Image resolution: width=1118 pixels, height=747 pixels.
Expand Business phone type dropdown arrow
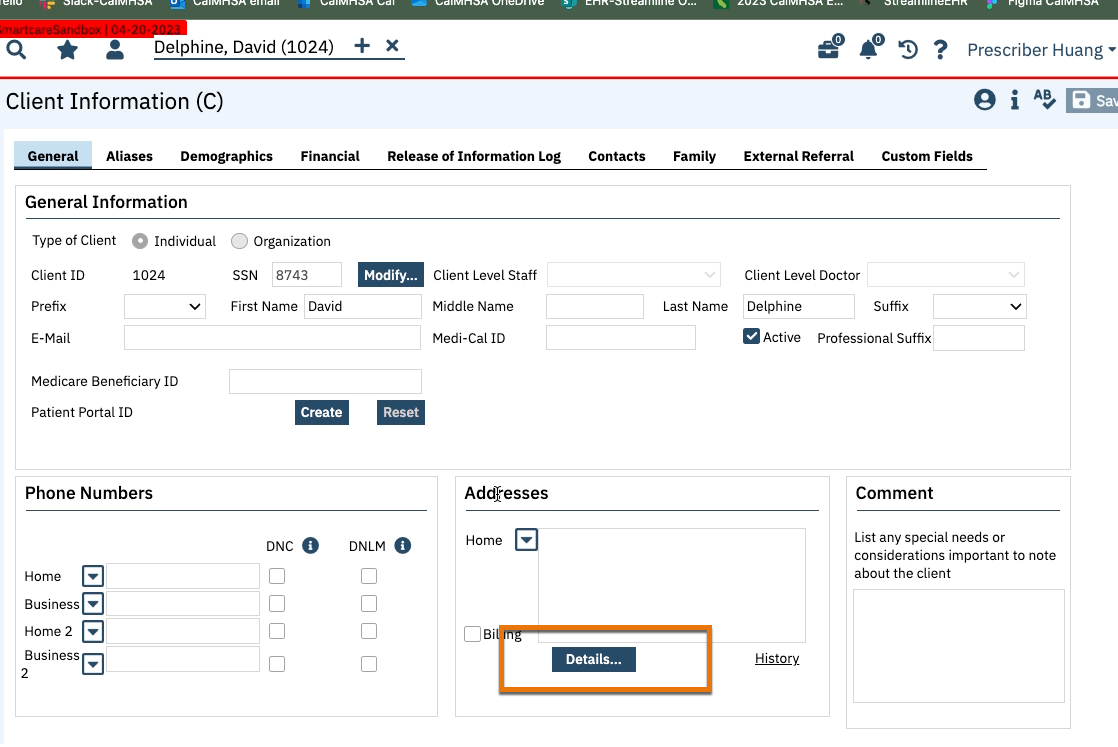93,604
